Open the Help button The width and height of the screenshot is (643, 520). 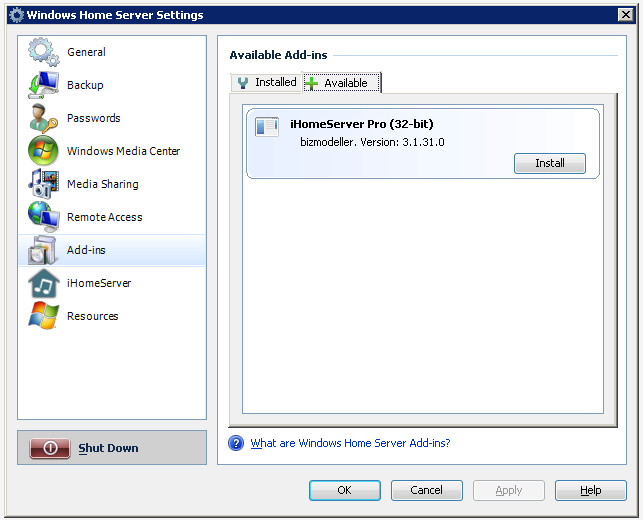591,490
